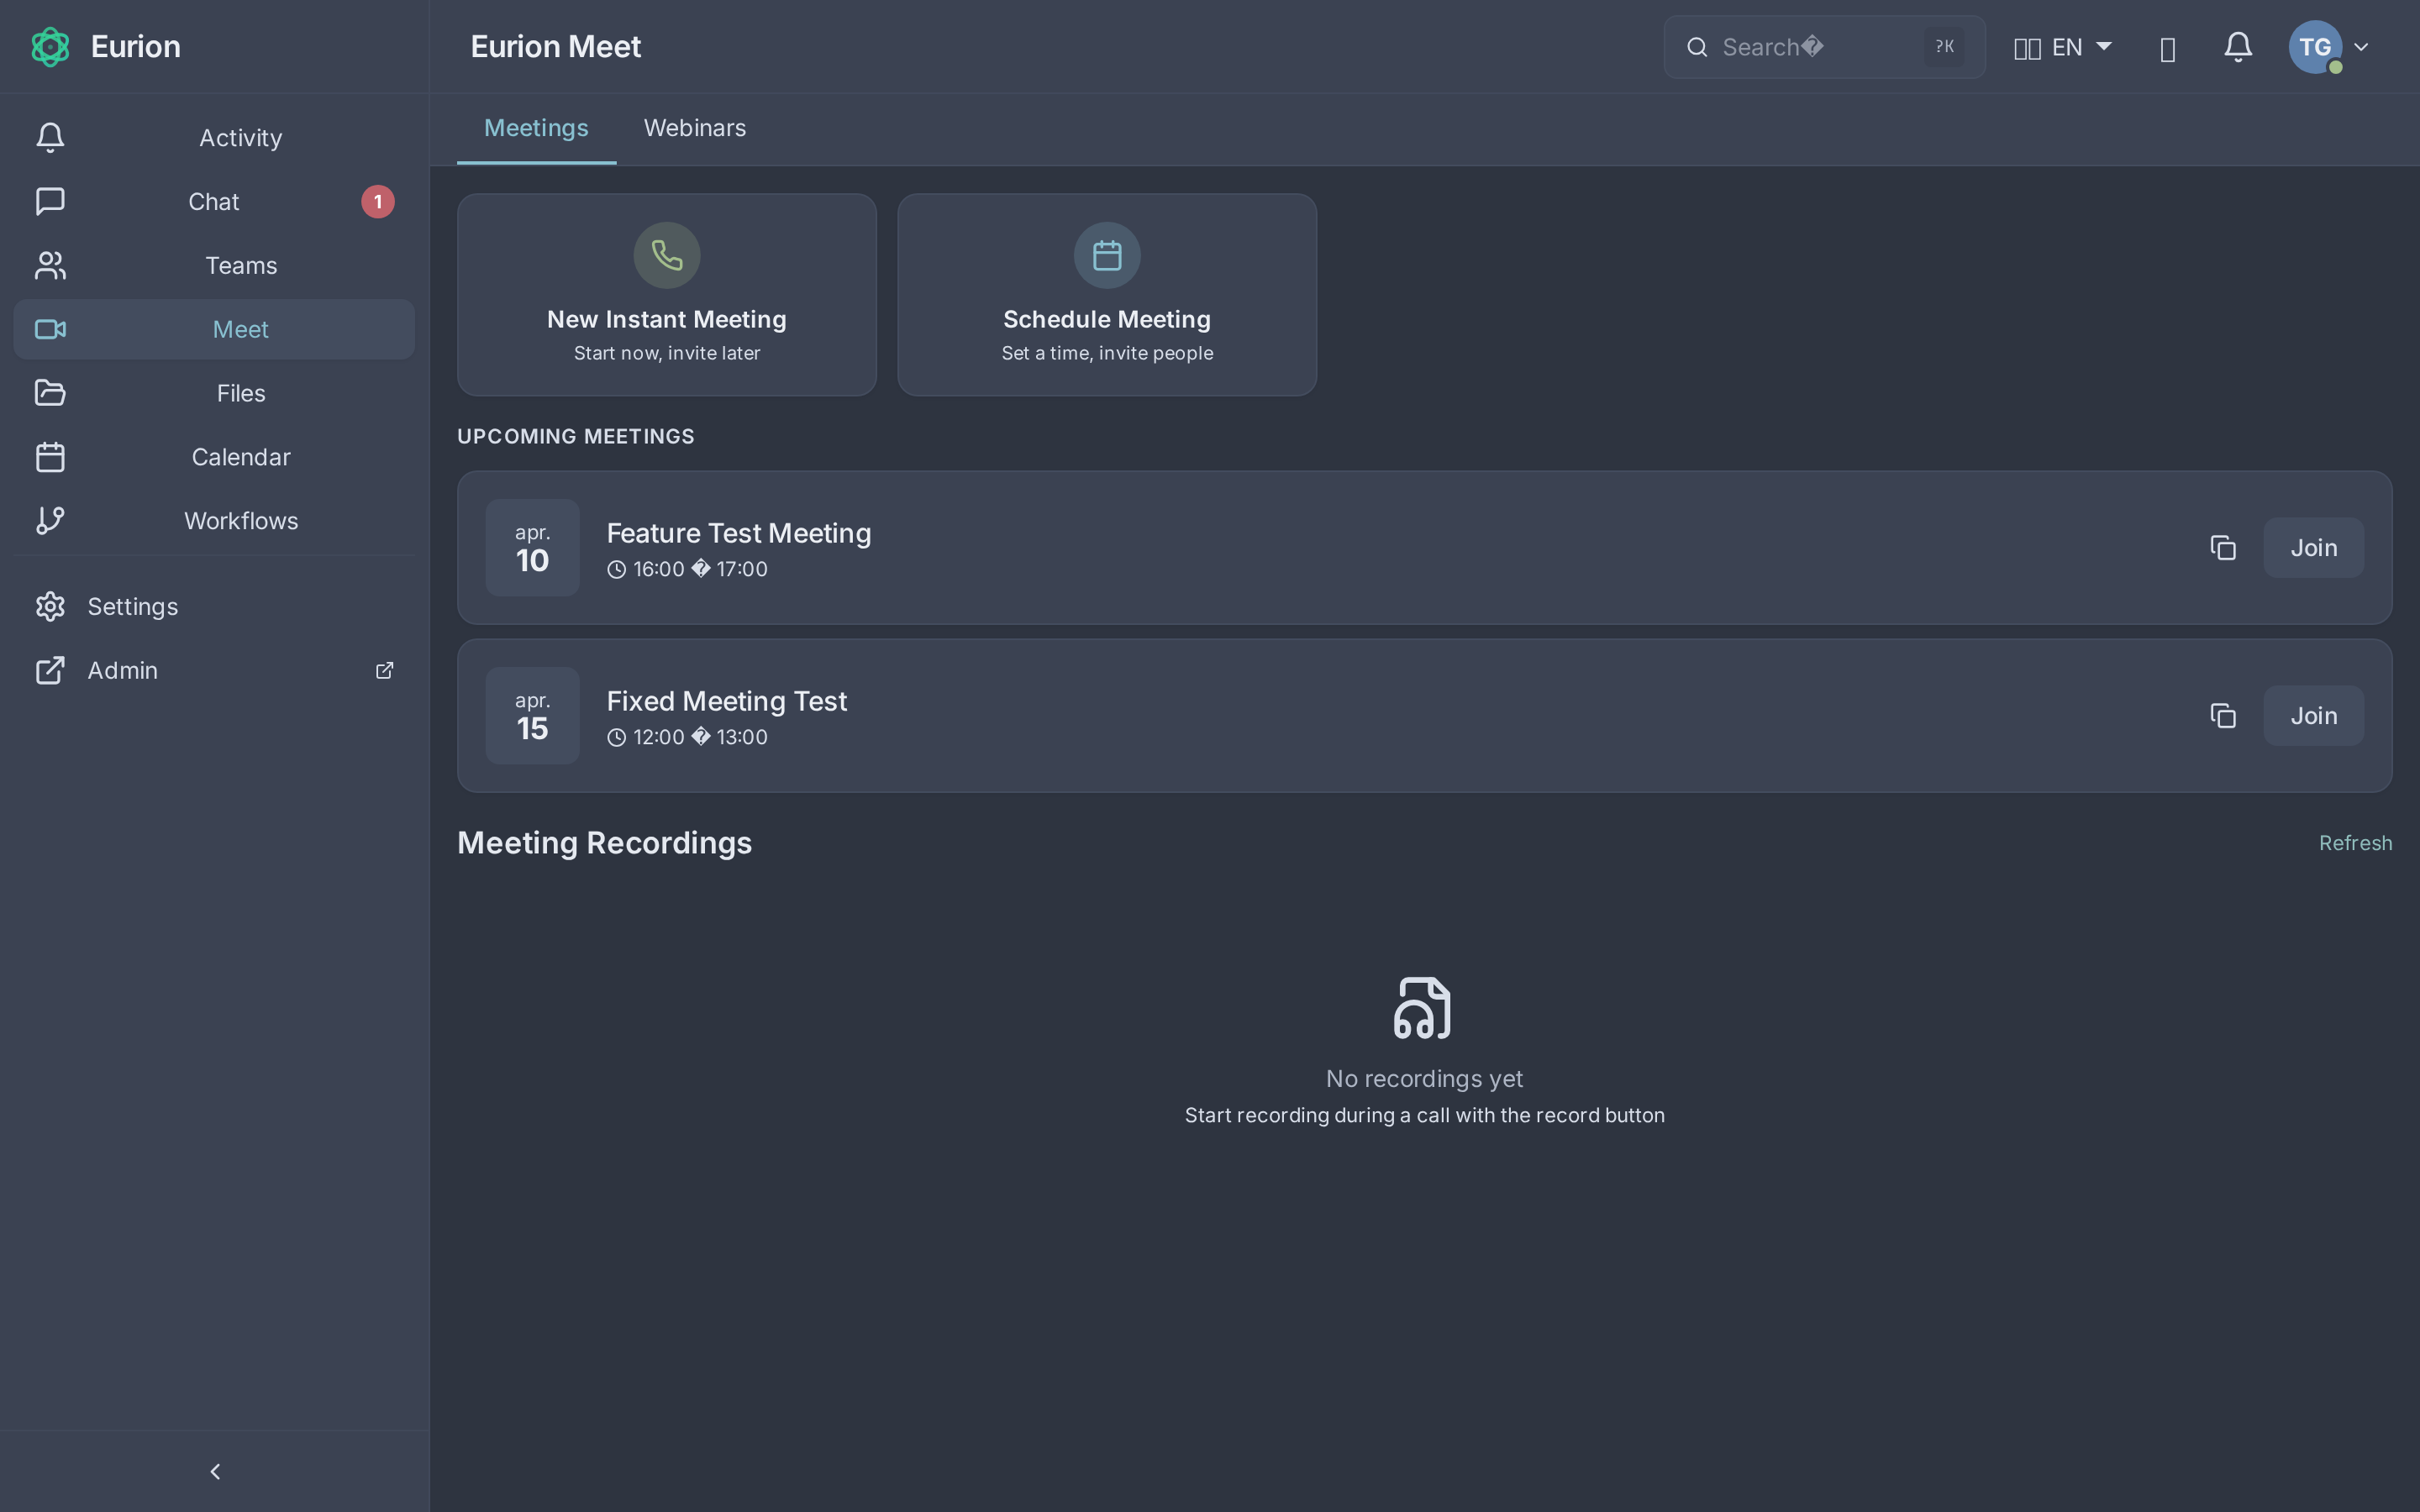Click the notification bell in the top bar

coord(2237,46)
